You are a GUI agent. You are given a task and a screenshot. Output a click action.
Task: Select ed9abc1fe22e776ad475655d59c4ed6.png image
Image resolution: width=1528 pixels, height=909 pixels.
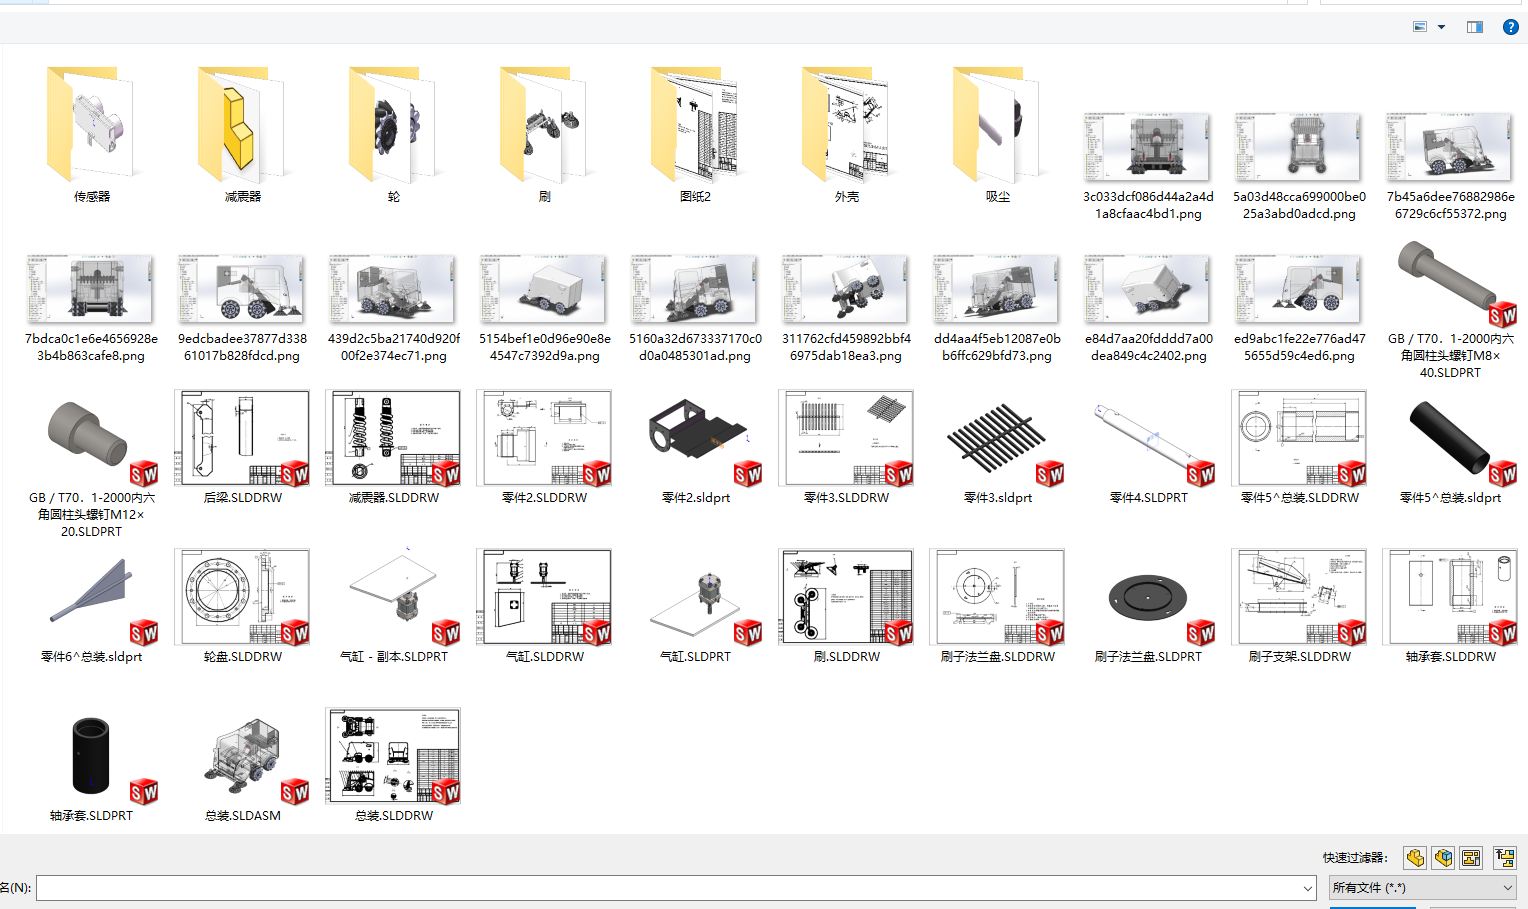pyautogui.click(x=1299, y=308)
